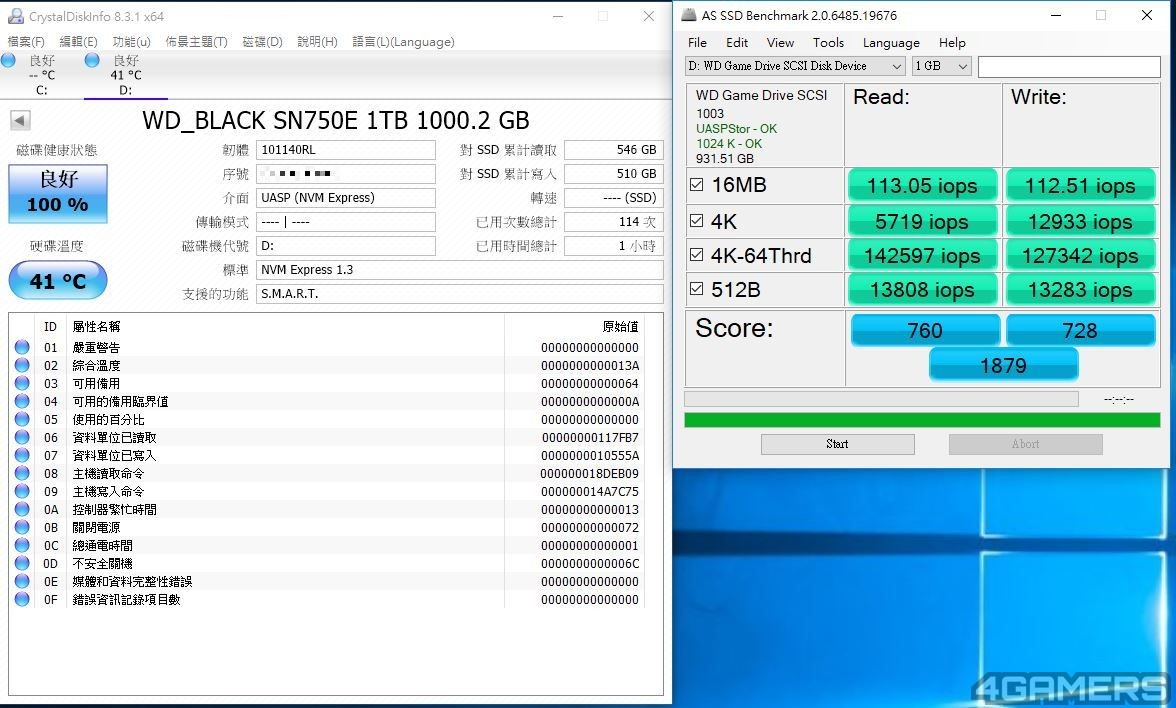This screenshot has width=1176, height=708.
Task: Open the 語言(L)(Language) menu
Action: click(x=404, y=42)
